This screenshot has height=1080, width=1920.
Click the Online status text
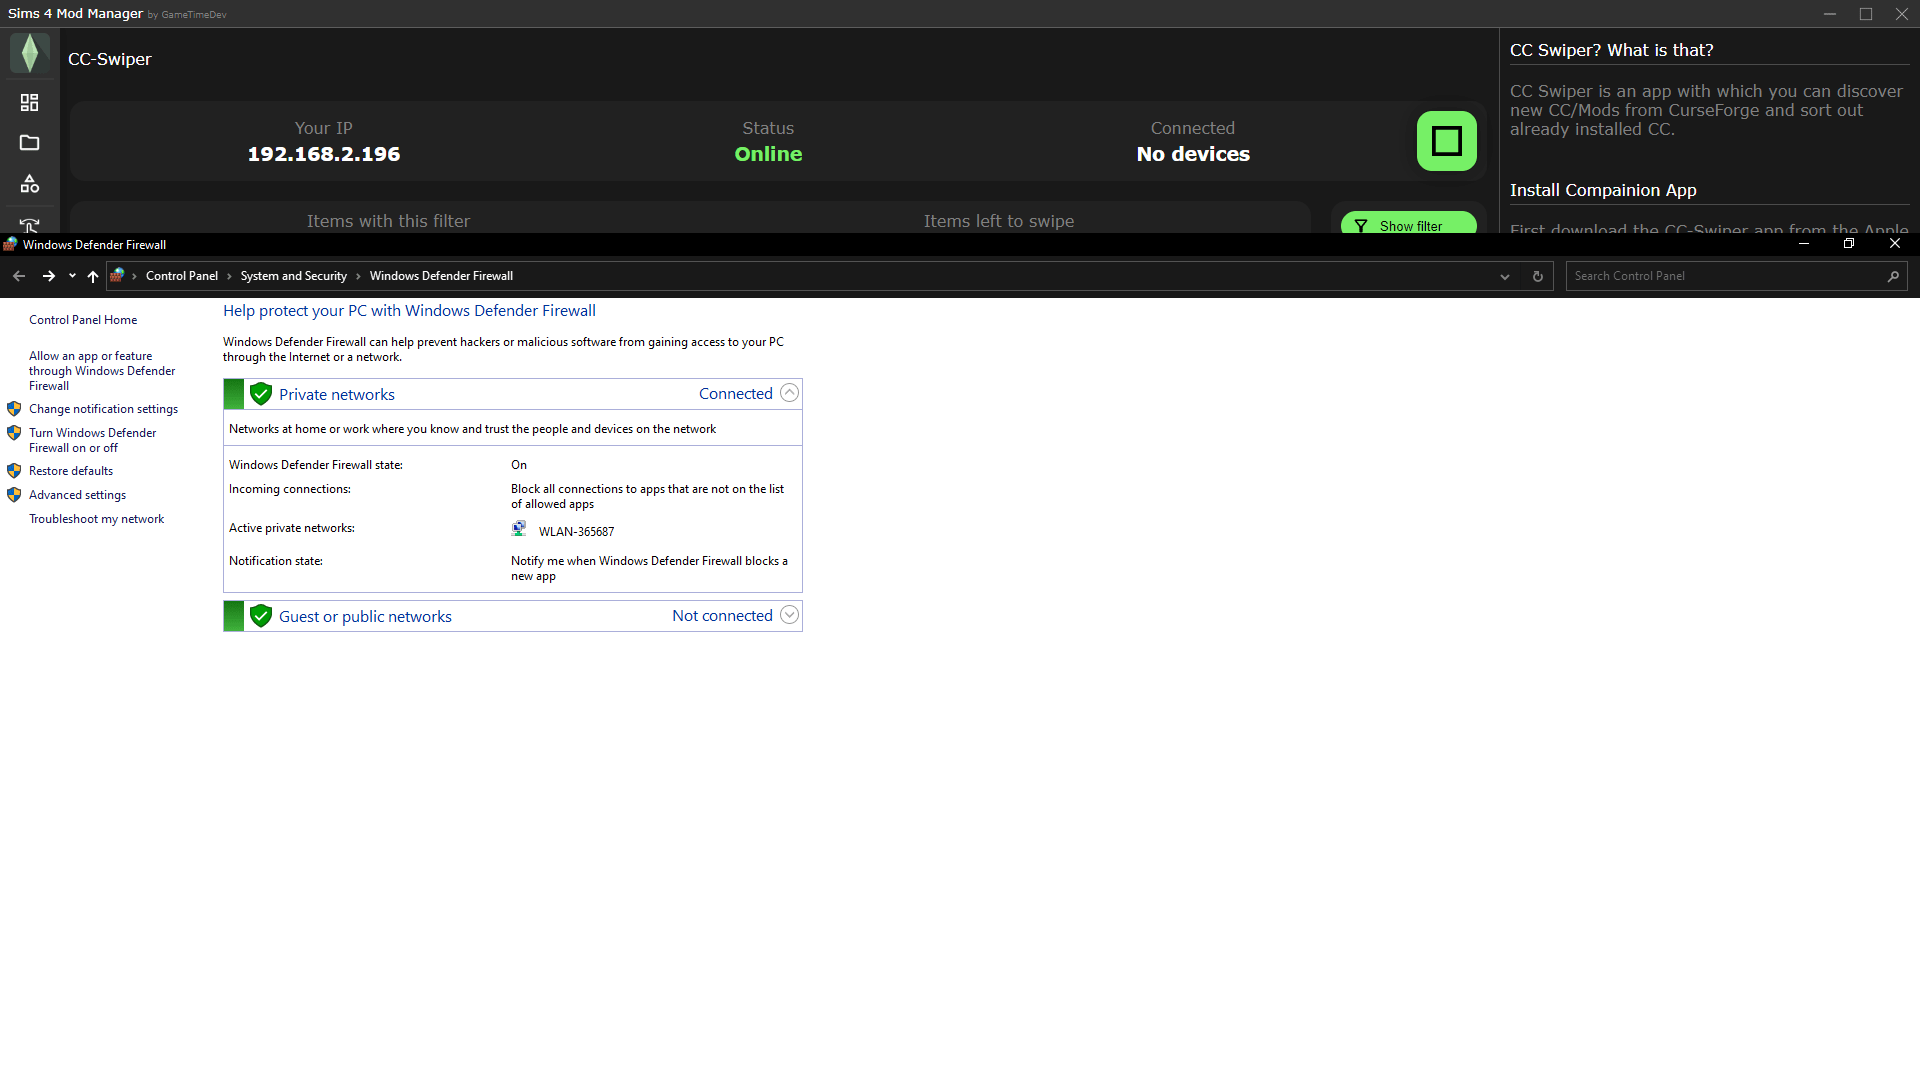coord(768,154)
